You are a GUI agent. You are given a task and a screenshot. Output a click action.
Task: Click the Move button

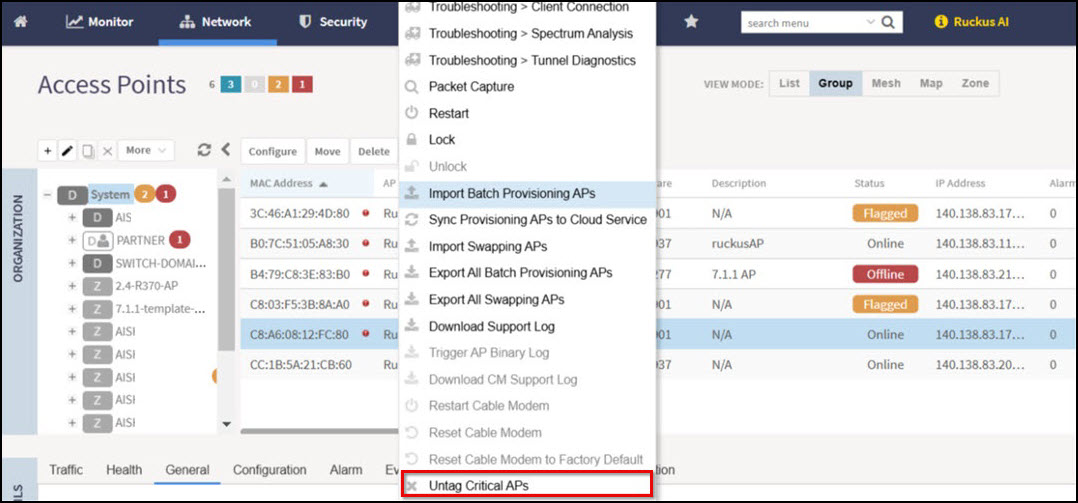coord(327,151)
